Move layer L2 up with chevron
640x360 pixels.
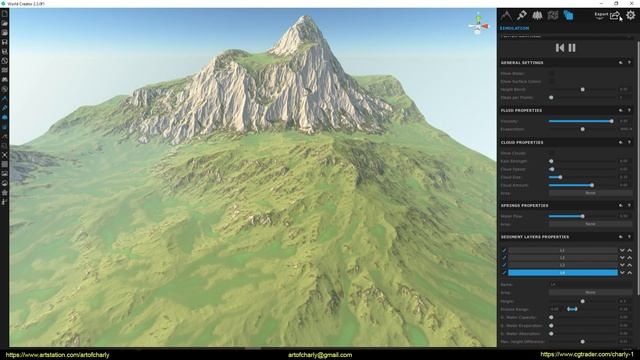click(x=630, y=258)
